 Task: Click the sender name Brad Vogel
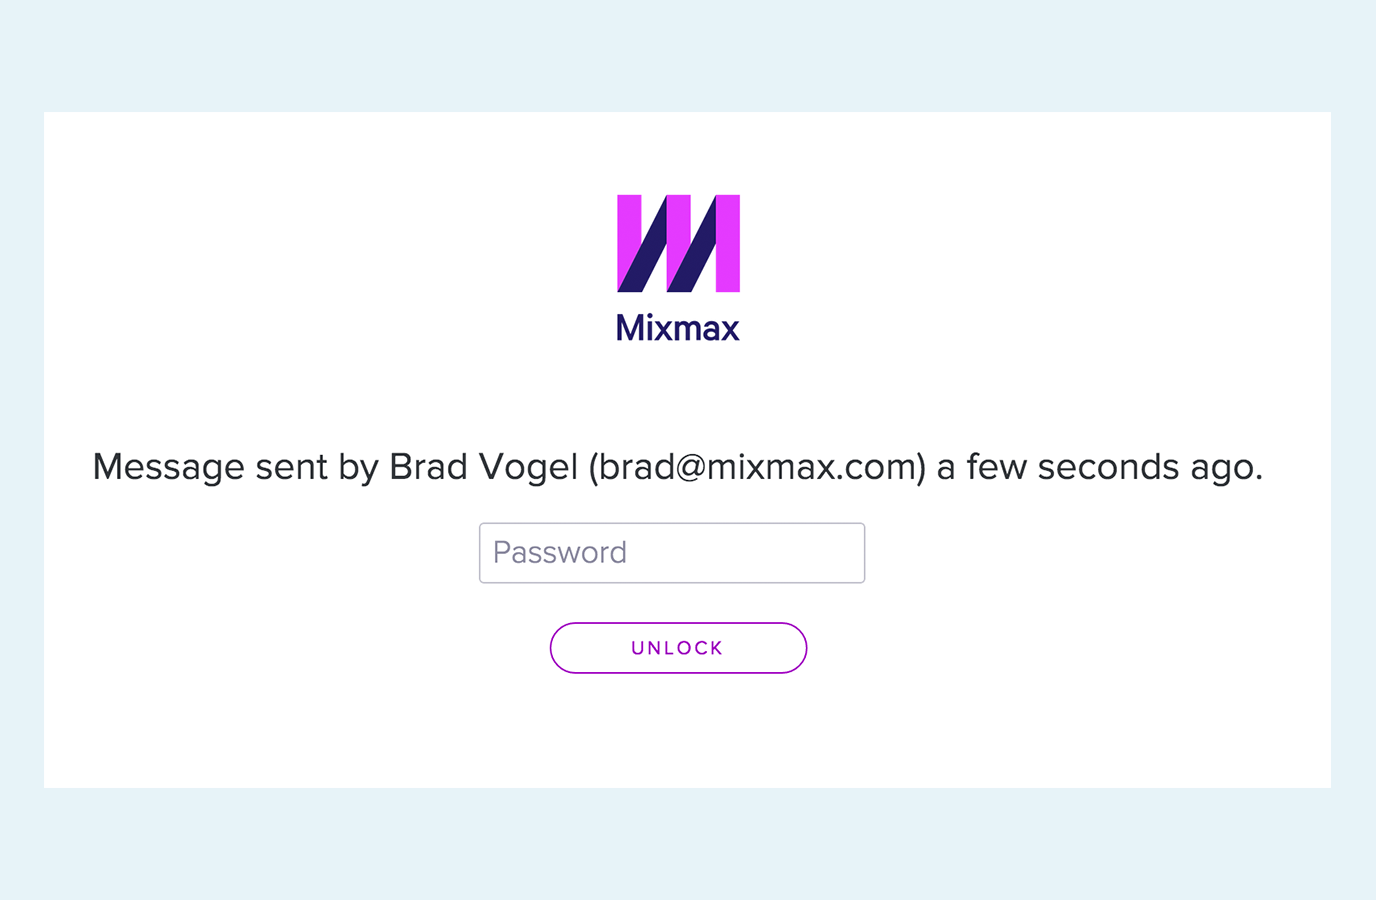point(484,467)
